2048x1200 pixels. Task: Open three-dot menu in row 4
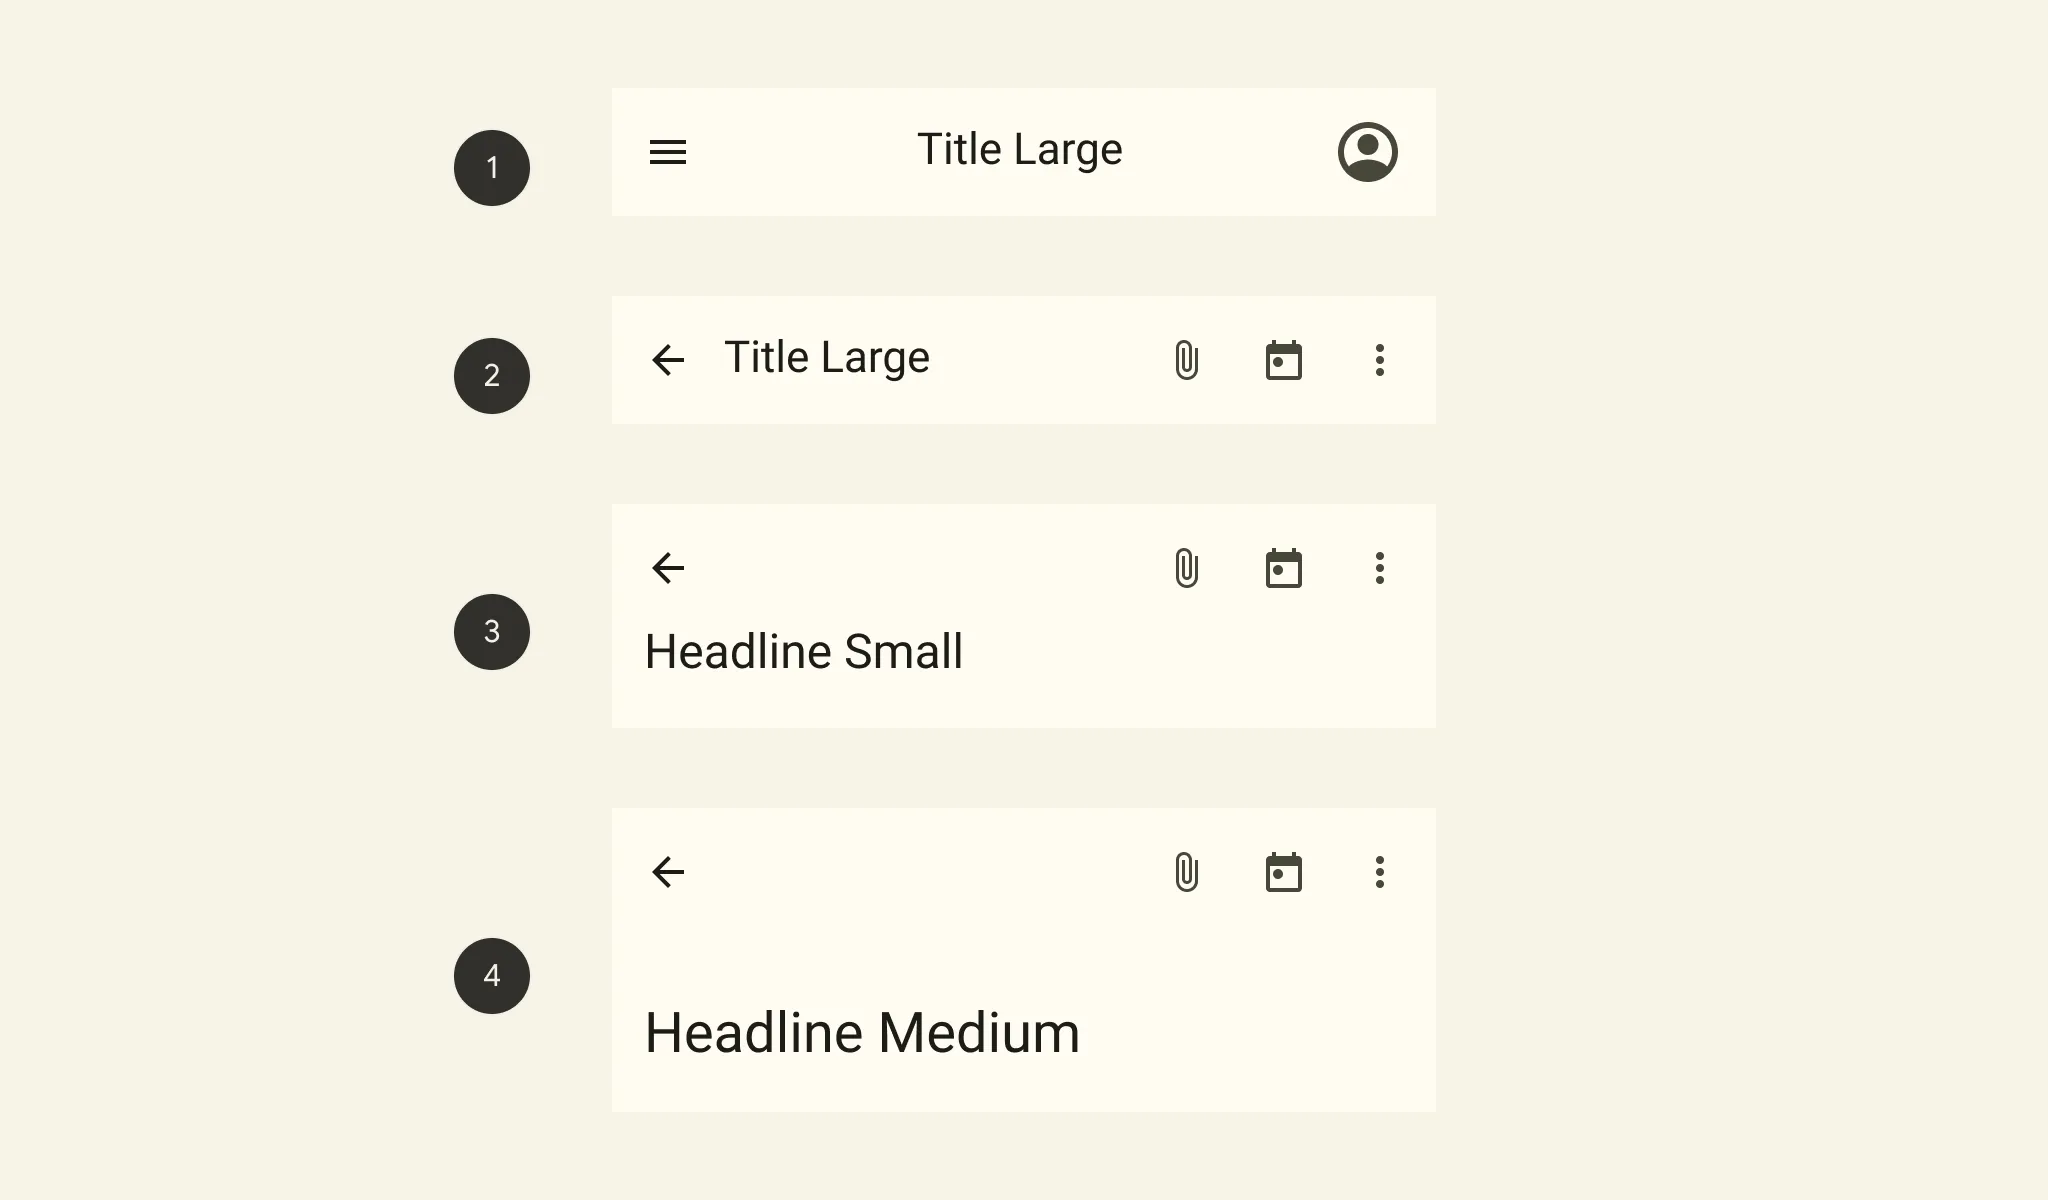click(x=1378, y=871)
